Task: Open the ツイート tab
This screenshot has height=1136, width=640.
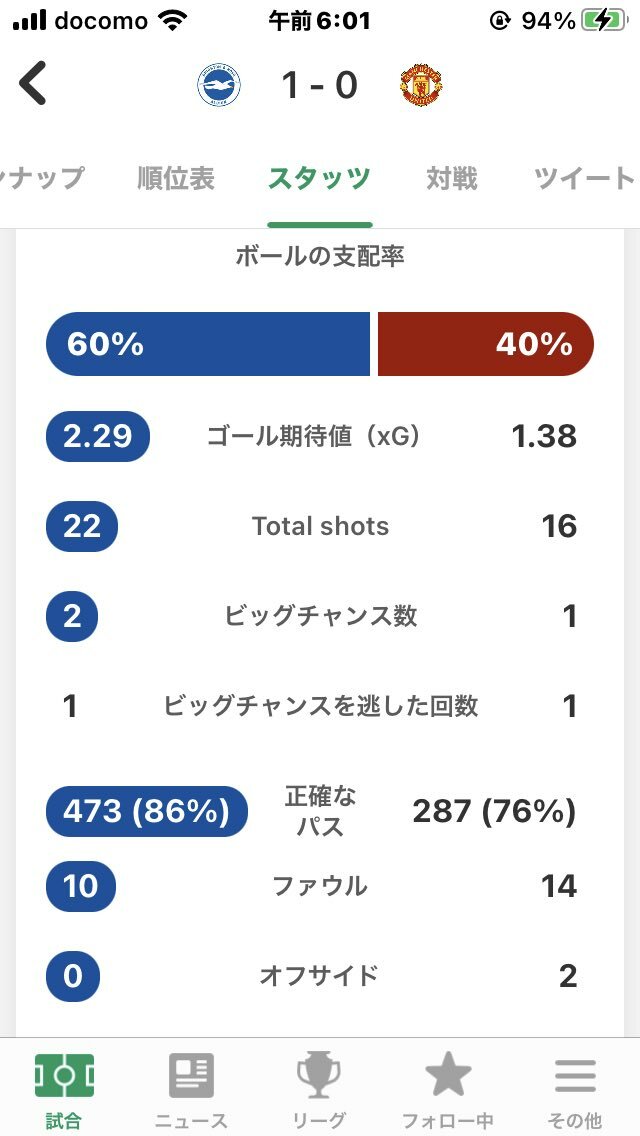Action: pos(584,179)
